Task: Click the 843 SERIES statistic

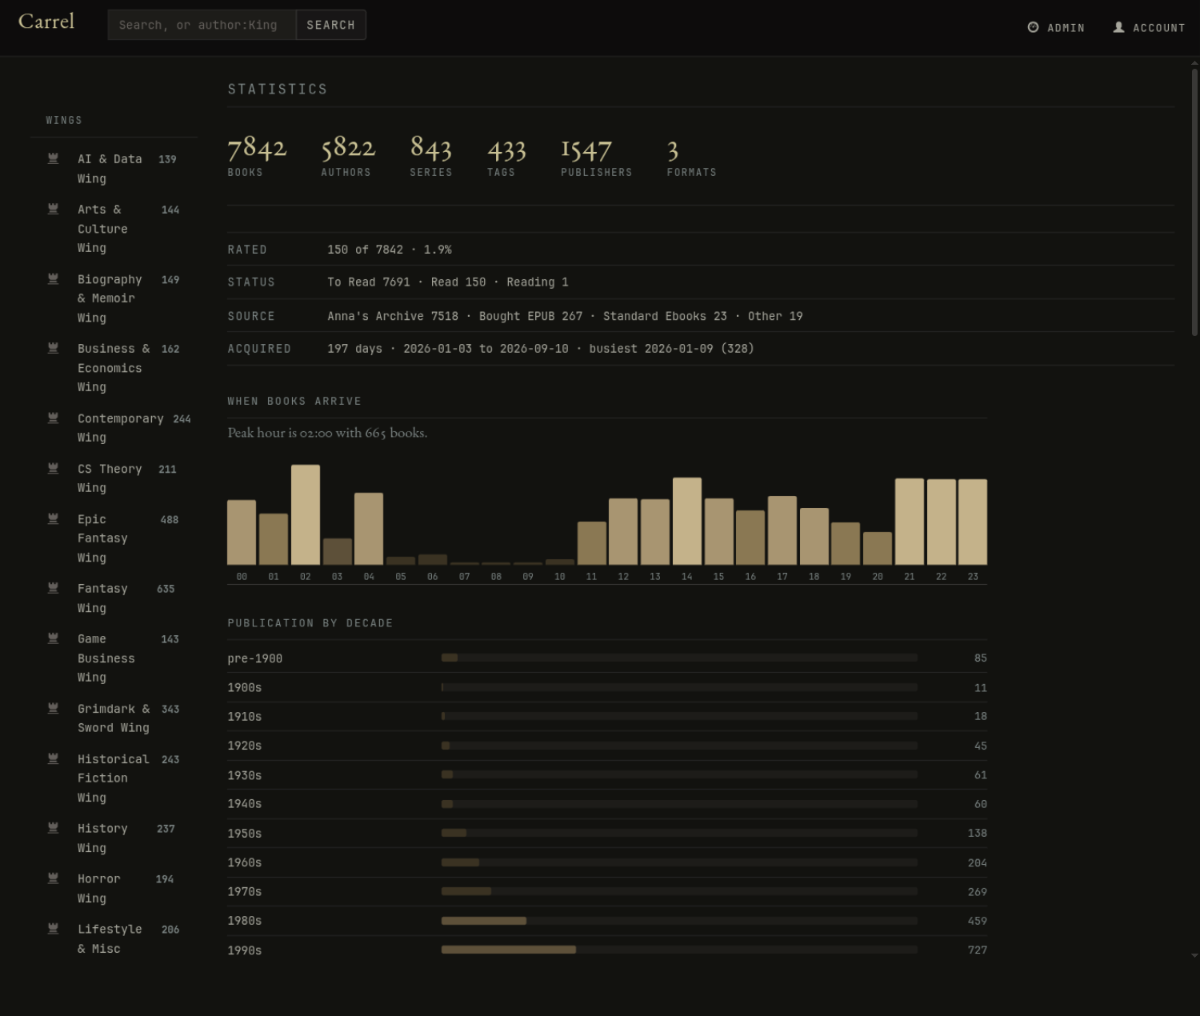Action: pyautogui.click(x=431, y=156)
